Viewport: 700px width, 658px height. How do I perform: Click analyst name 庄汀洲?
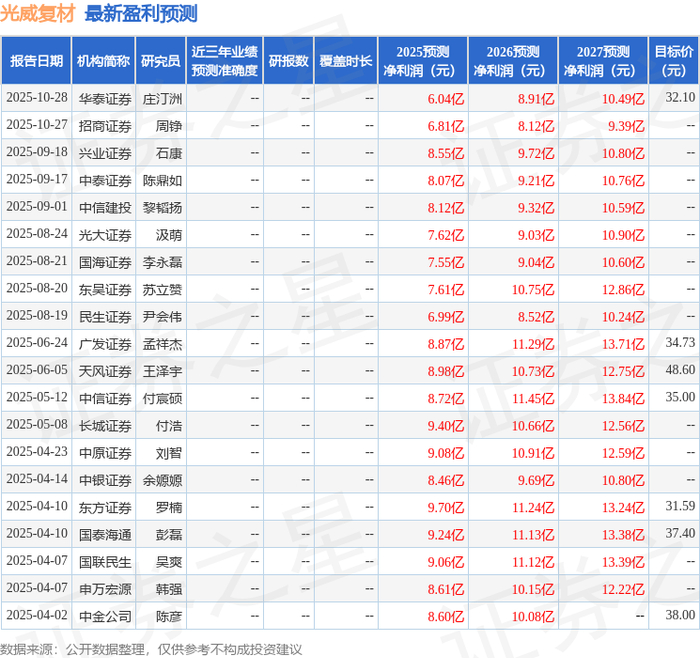click(162, 99)
